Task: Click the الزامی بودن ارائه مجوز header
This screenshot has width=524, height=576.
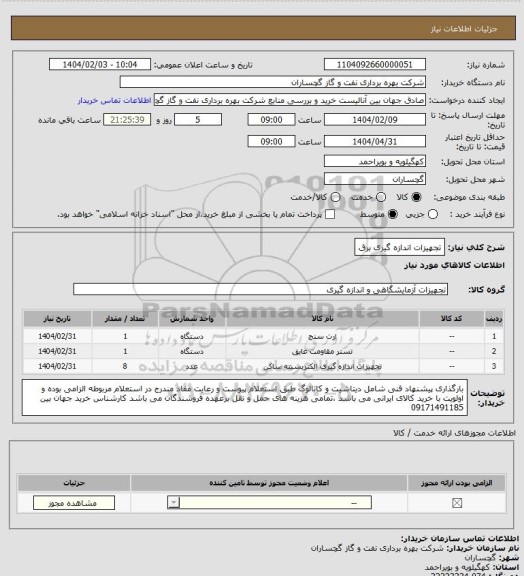Action: 456,483
